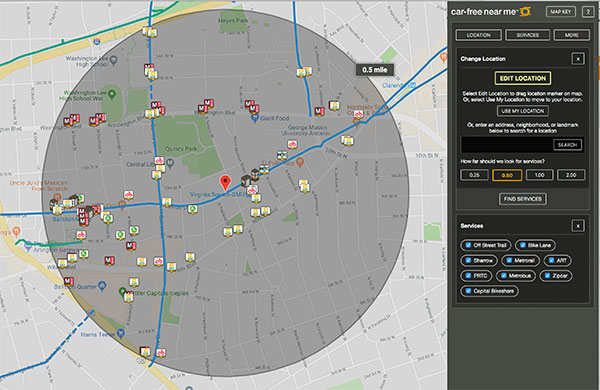
Task: Click the Edit Location button
Action: [523, 78]
